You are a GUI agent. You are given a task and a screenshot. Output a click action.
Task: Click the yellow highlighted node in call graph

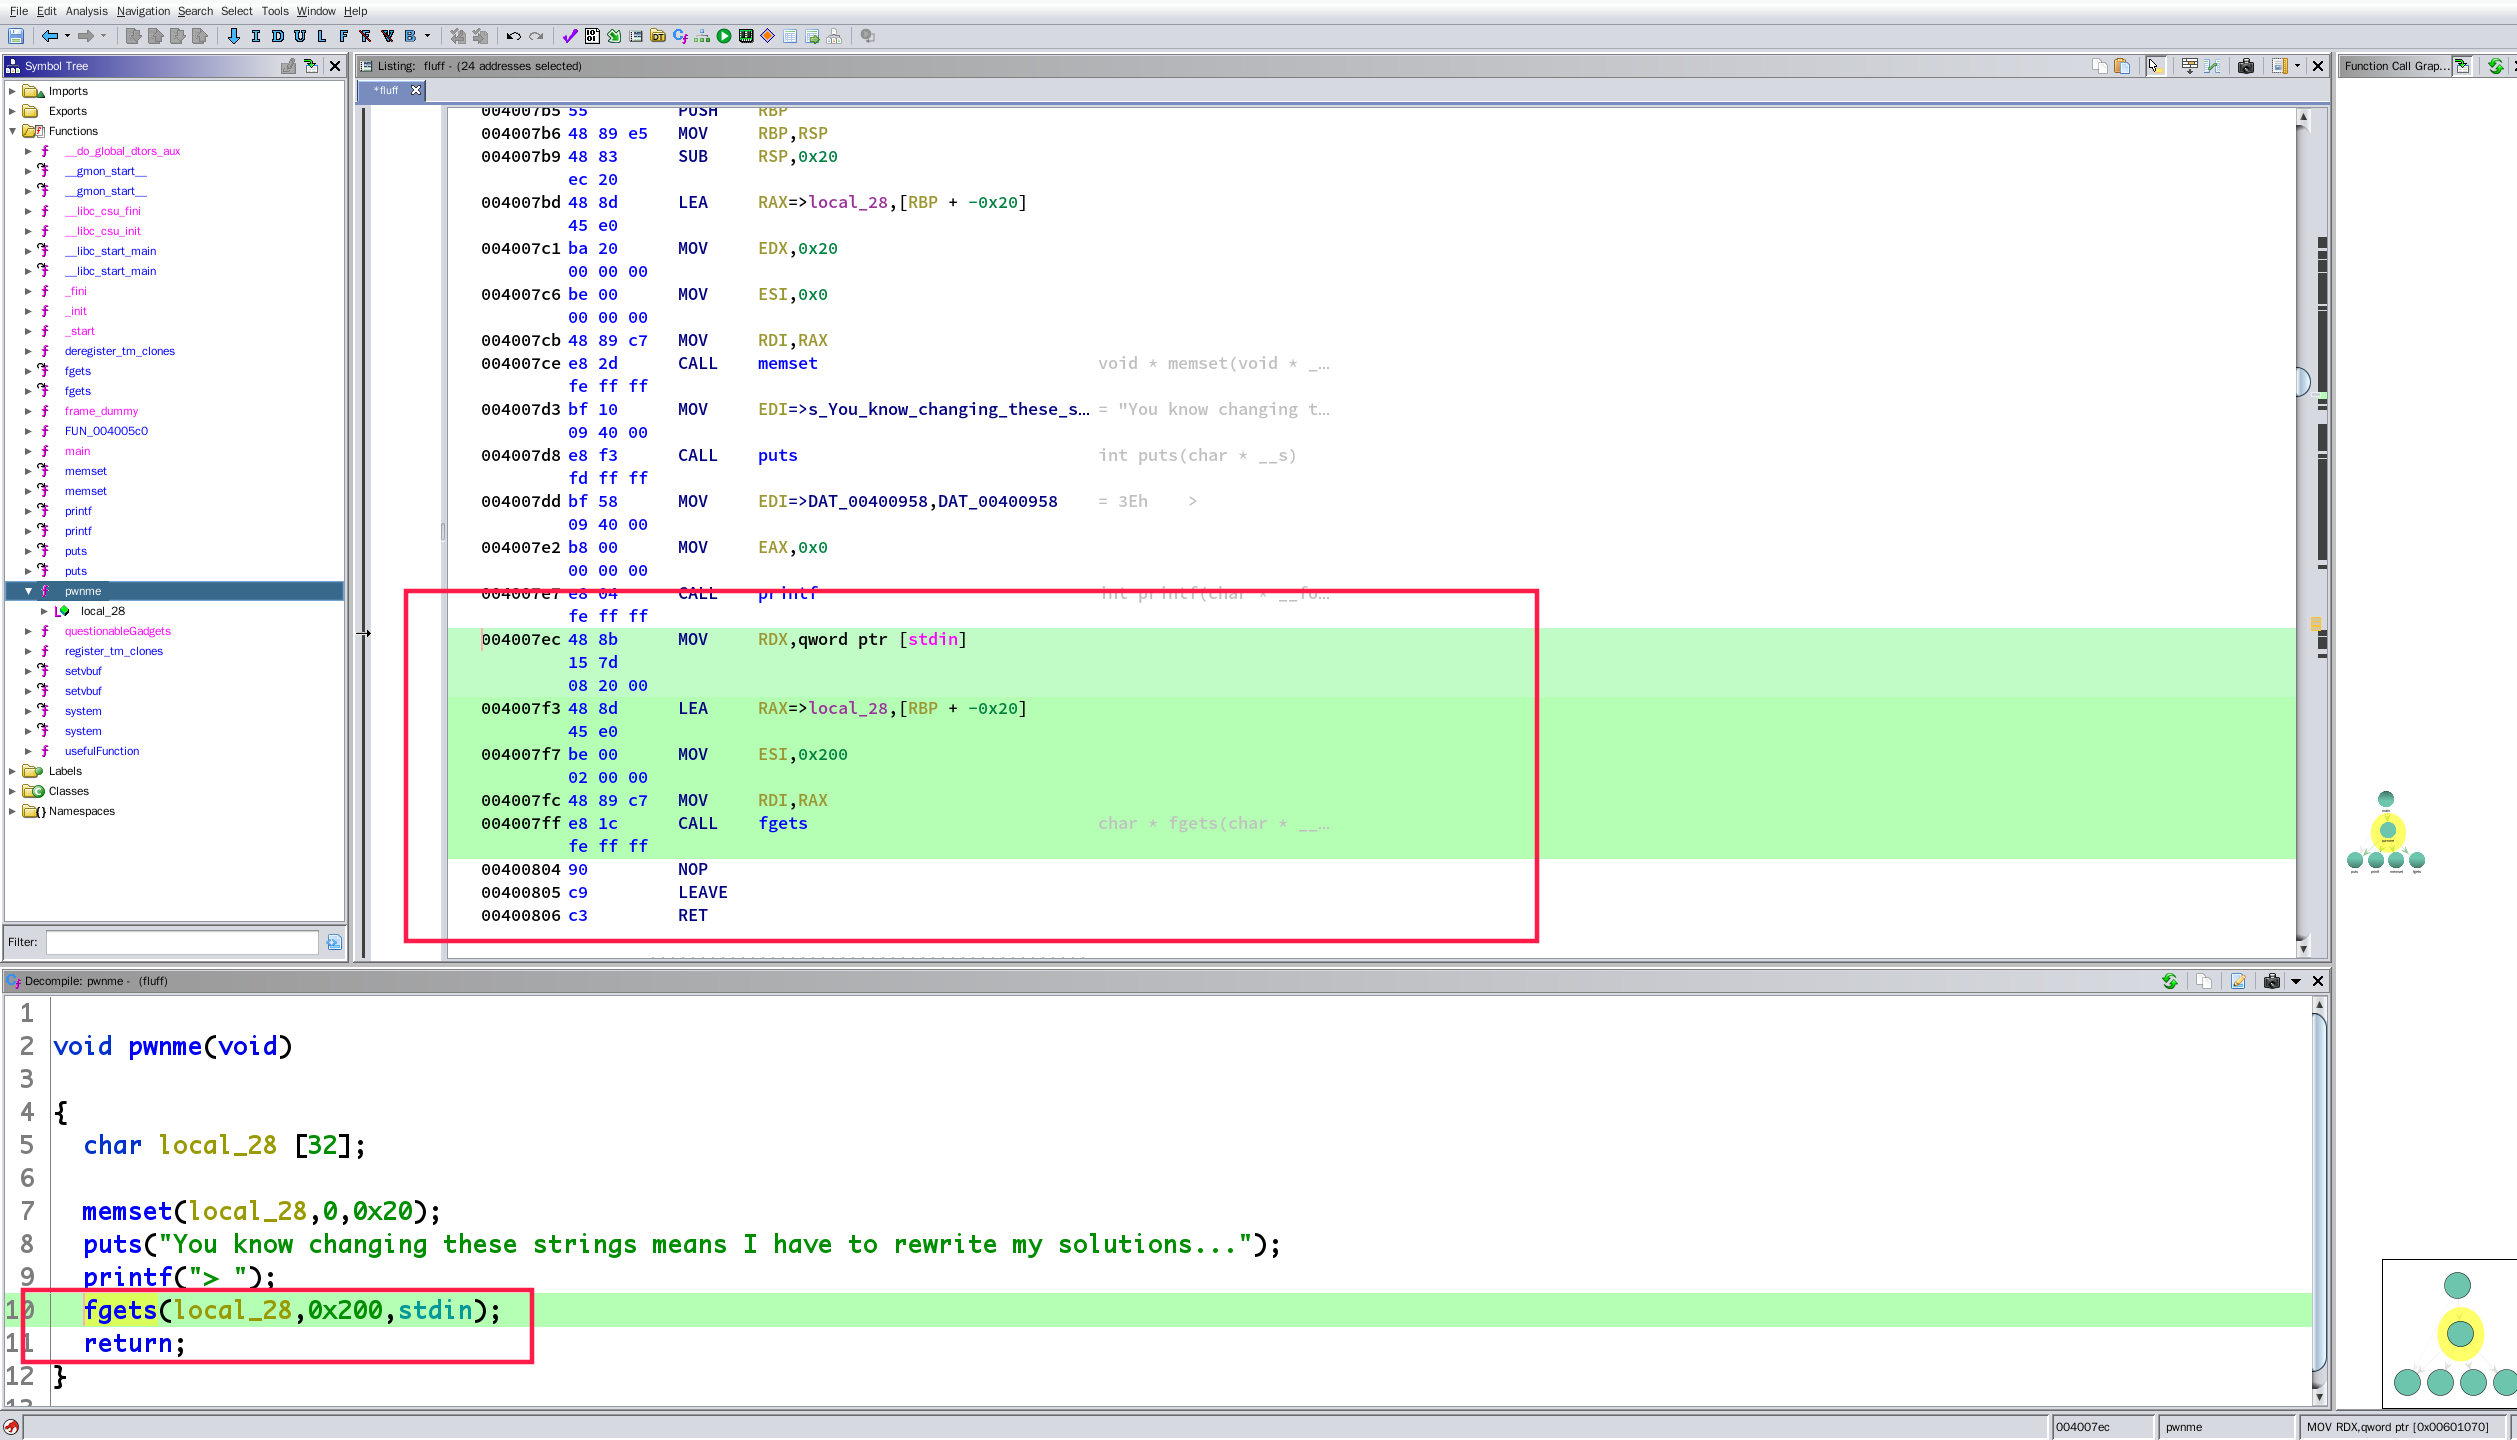[2388, 830]
